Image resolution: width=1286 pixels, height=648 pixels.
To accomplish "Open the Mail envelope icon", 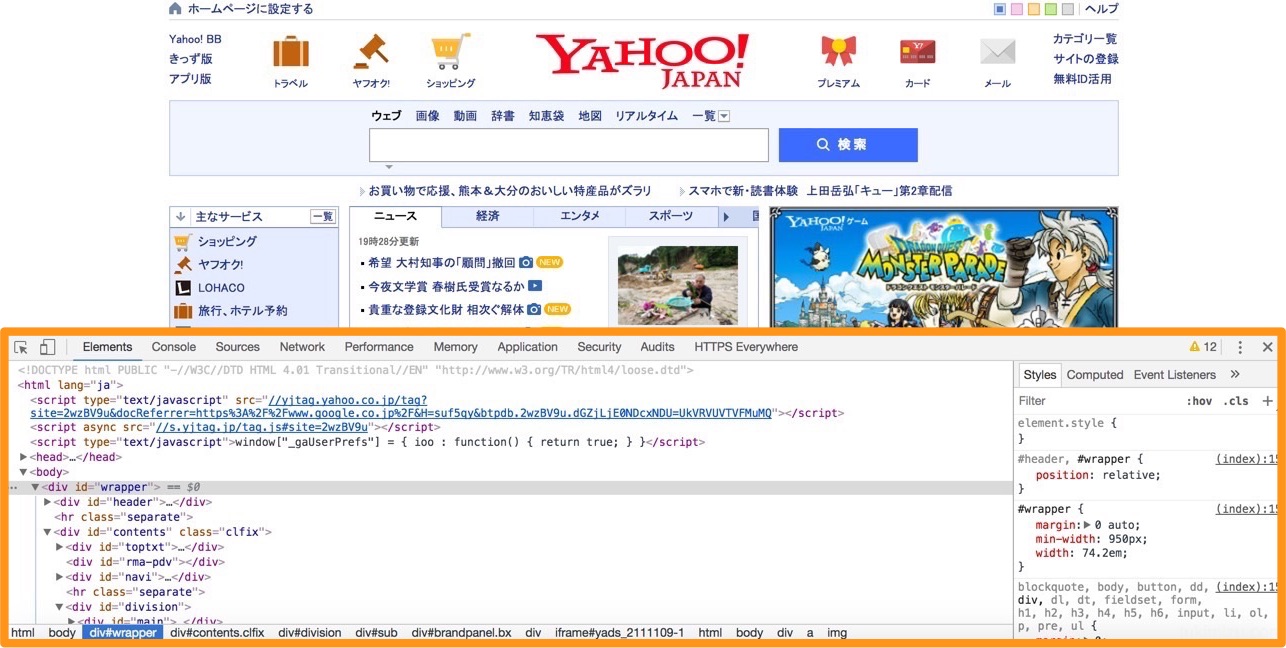I will pos(997,52).
